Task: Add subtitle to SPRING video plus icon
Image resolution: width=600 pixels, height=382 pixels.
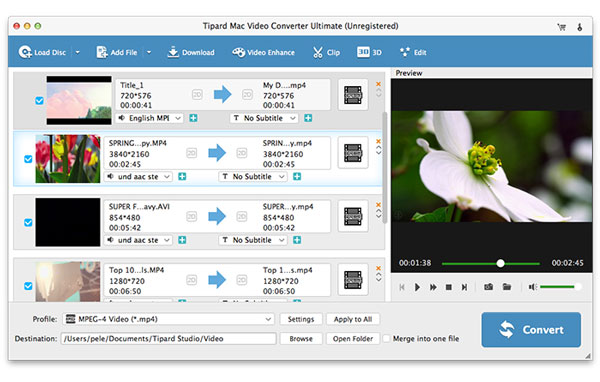Action: tap(297, 177)
